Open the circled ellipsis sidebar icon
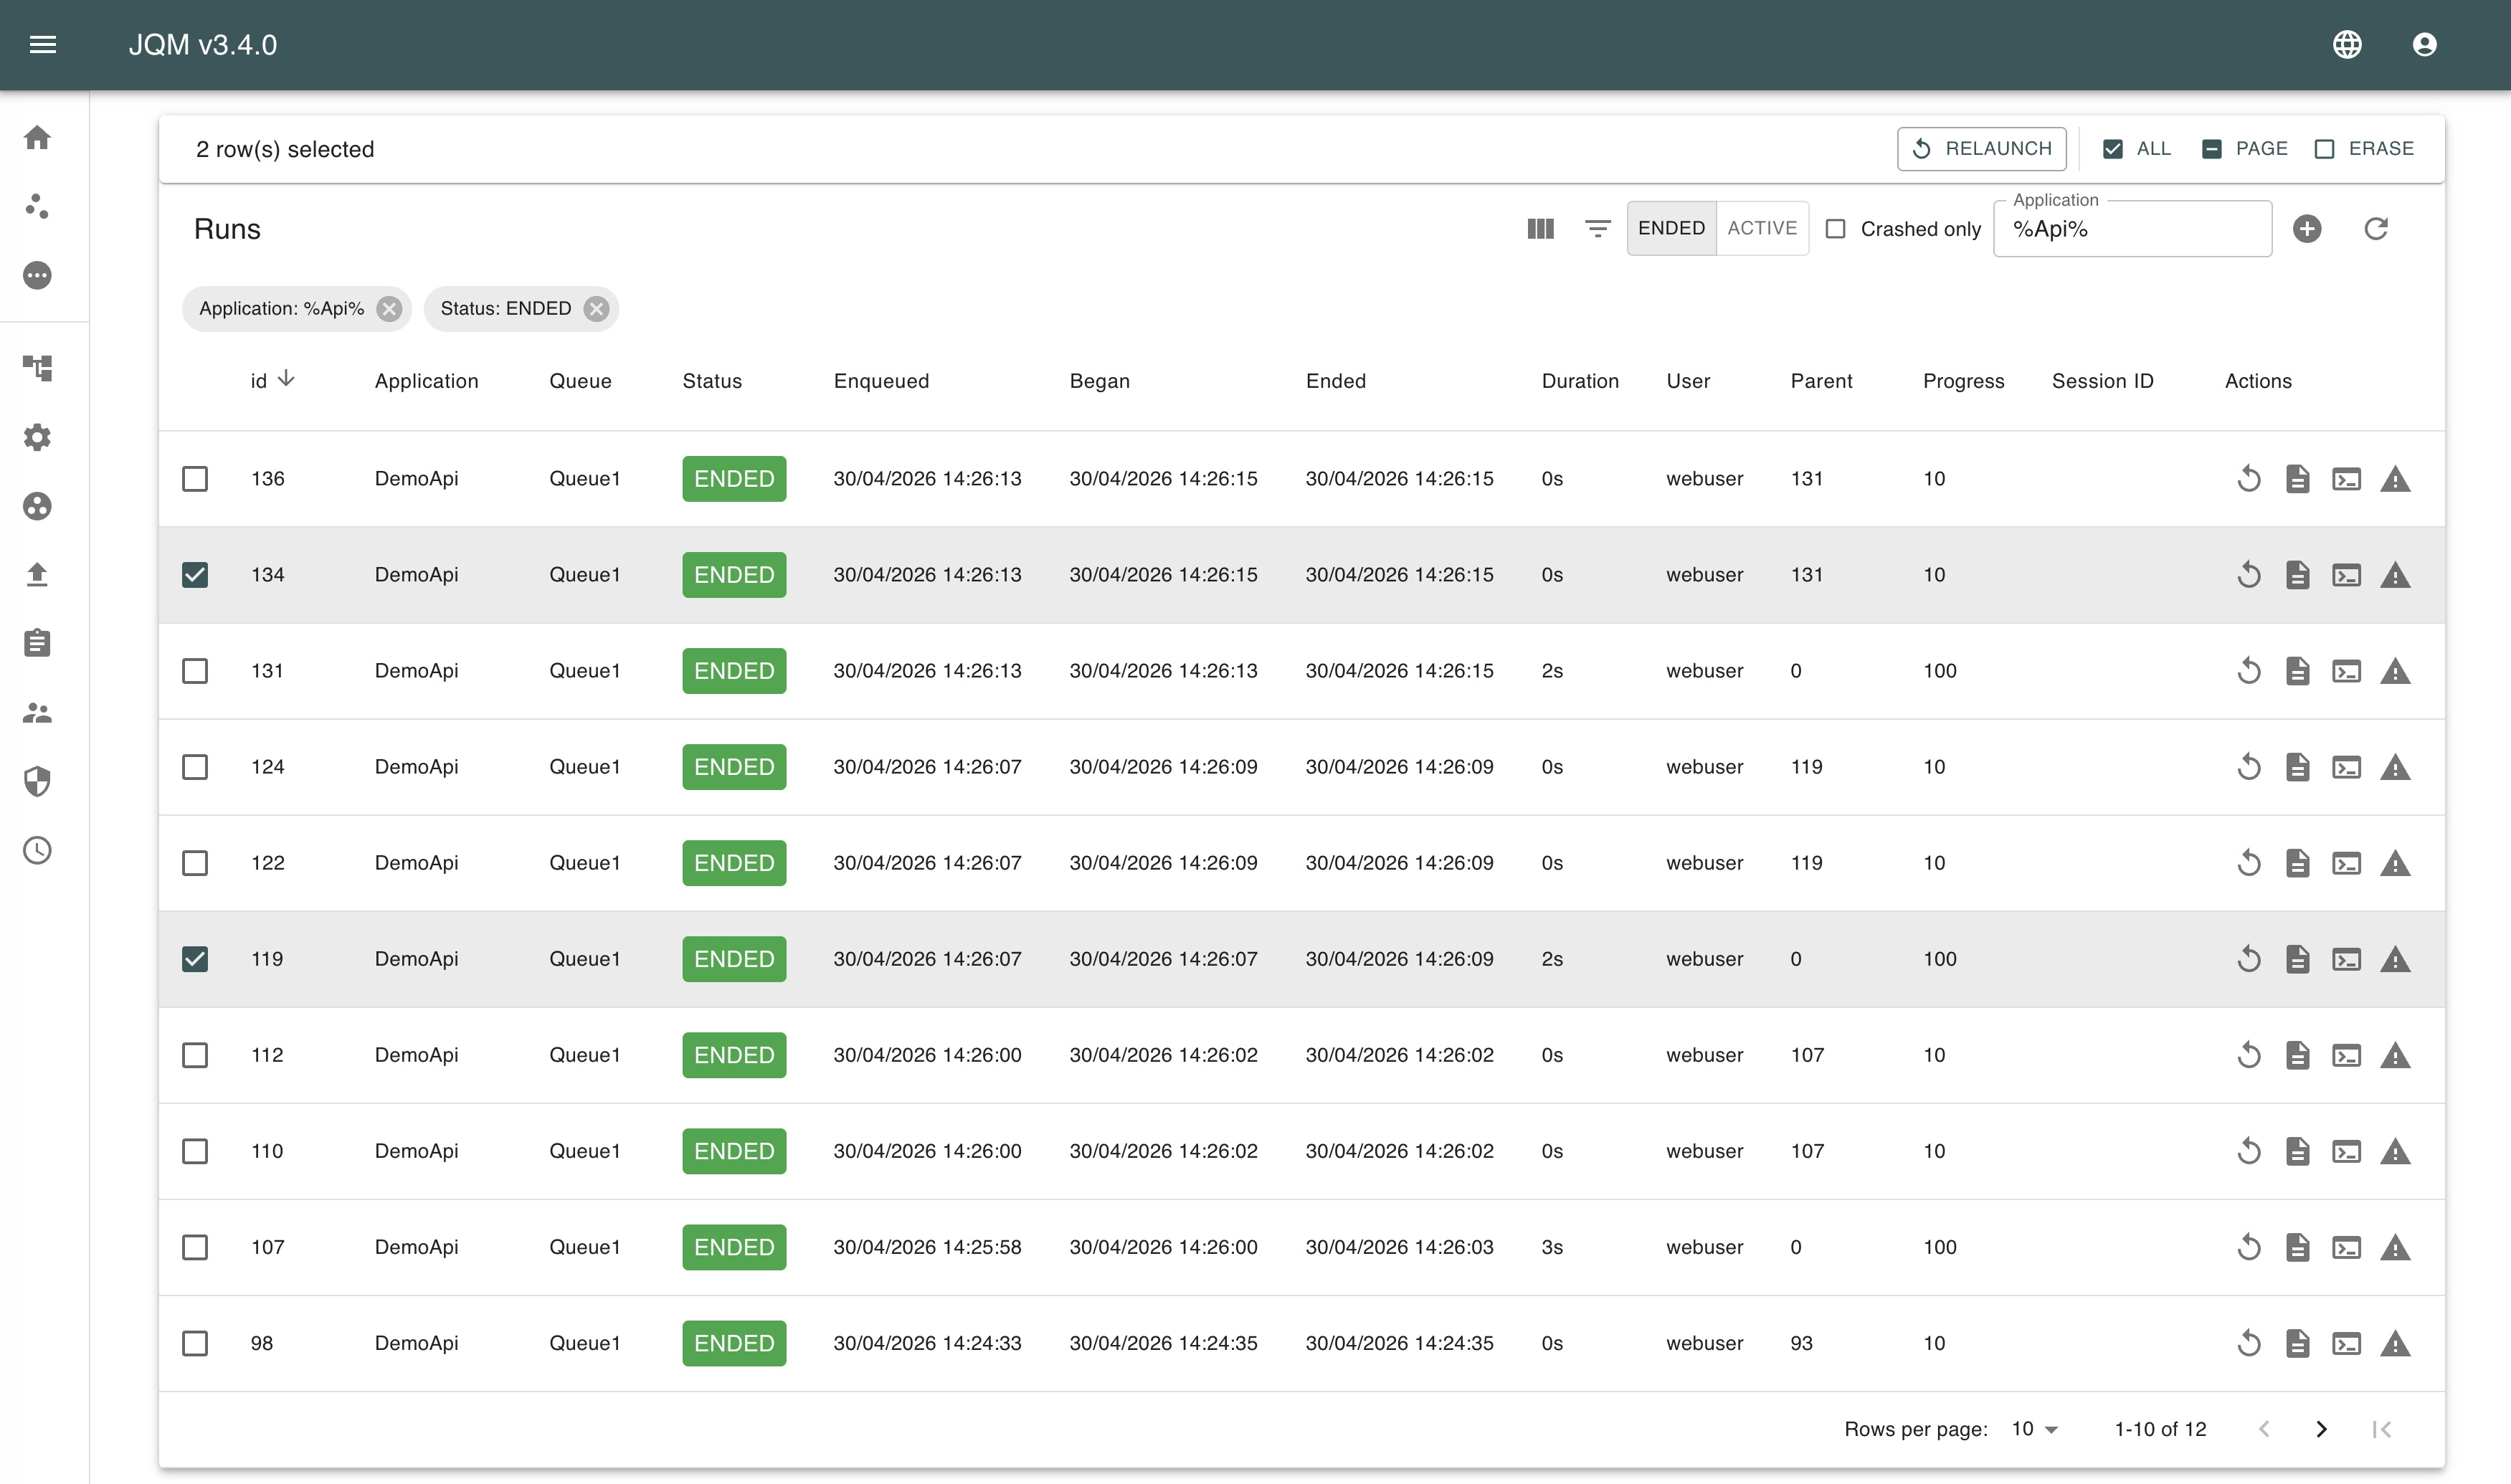The image size is (2511, 1484). click(x=37, y=275)
